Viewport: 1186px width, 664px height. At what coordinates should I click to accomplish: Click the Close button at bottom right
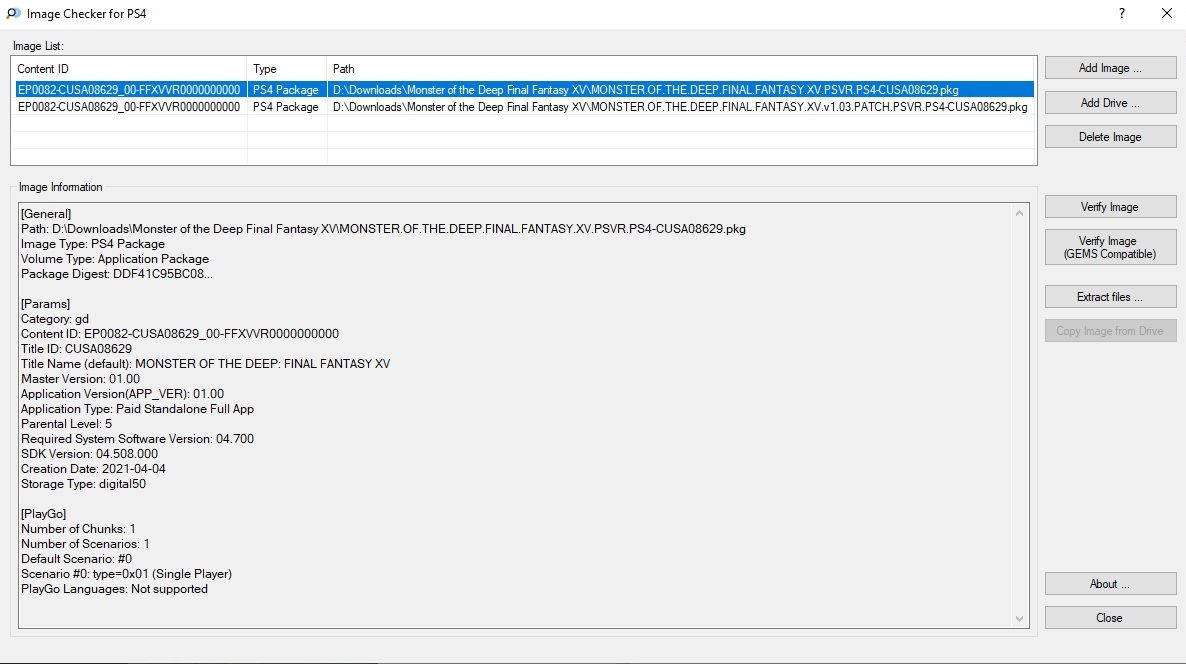click(1110, 618)
